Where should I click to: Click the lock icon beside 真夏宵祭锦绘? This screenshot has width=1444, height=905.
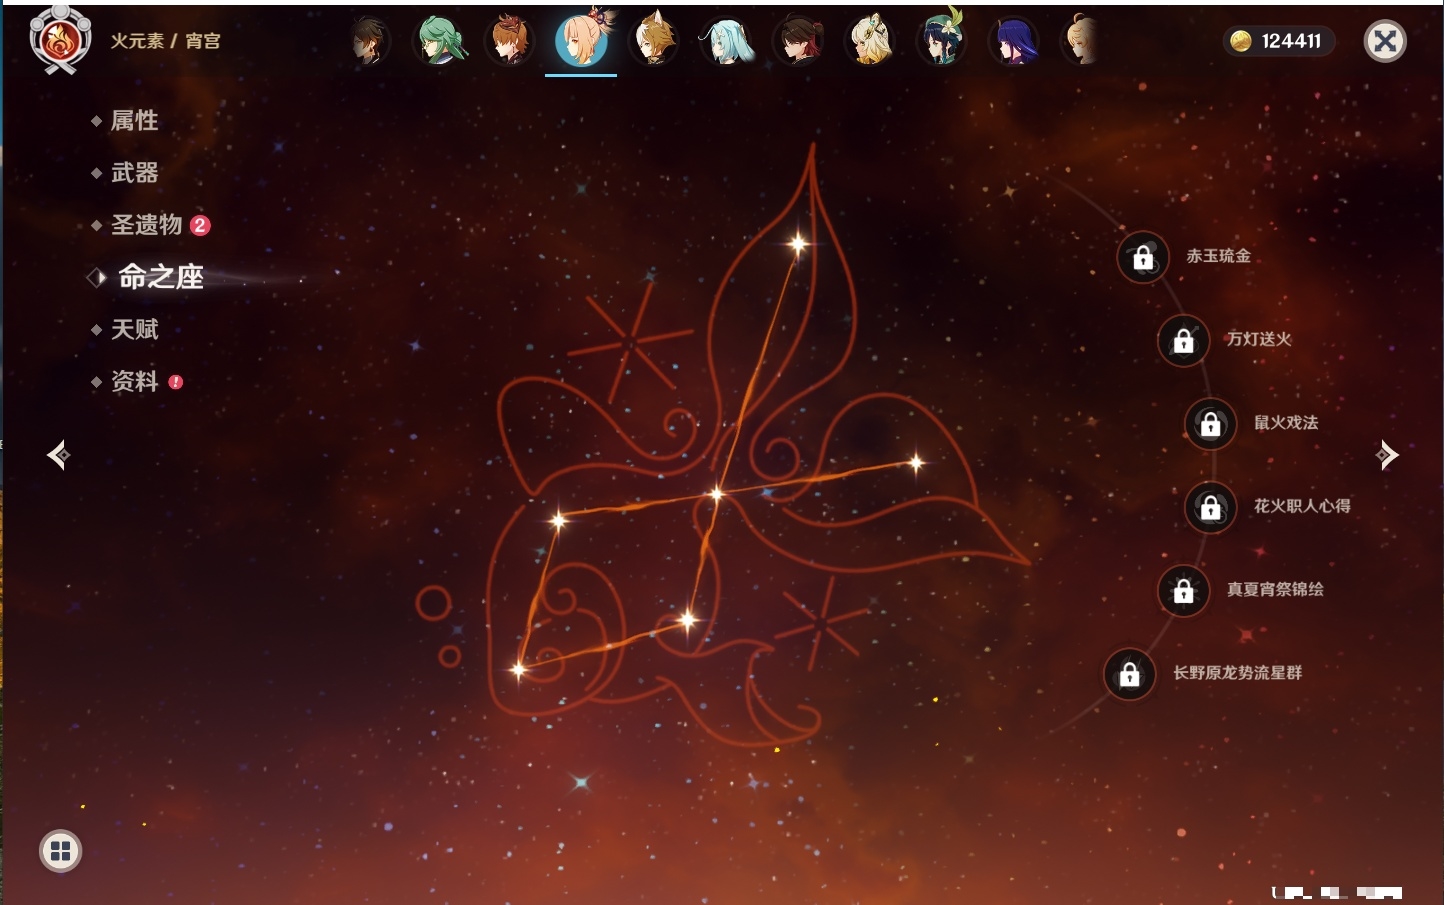point(1184,590)
